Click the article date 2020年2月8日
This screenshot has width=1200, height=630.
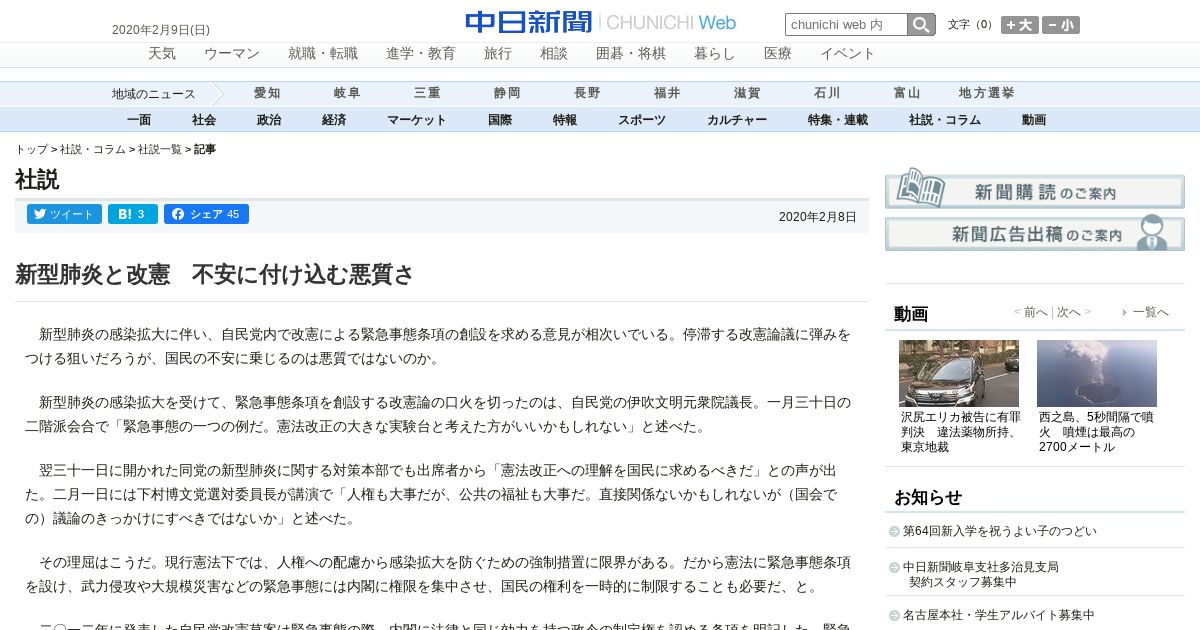(818, 217)
